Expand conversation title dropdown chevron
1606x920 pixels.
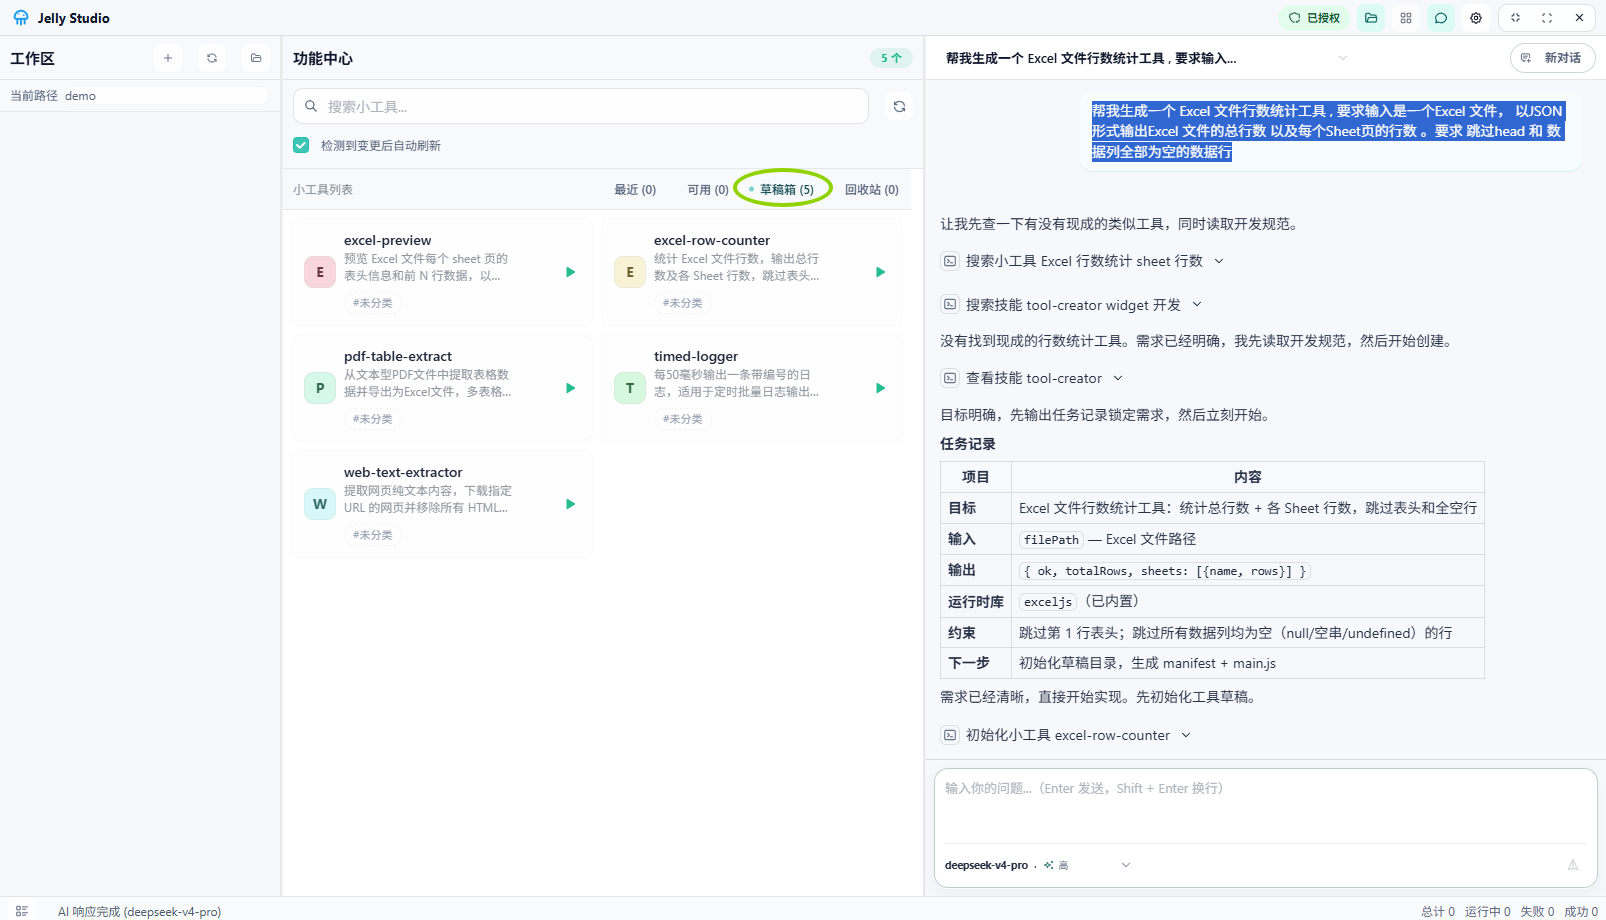tap(1343, 58)
